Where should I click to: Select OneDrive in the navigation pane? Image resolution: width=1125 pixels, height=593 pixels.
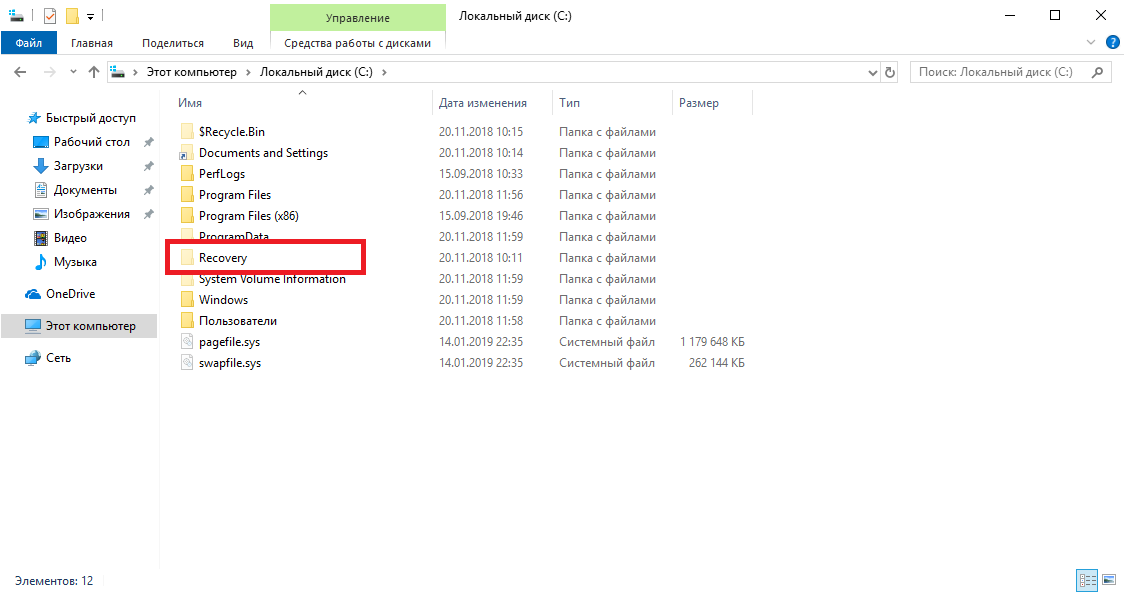[x=70, y=294]
